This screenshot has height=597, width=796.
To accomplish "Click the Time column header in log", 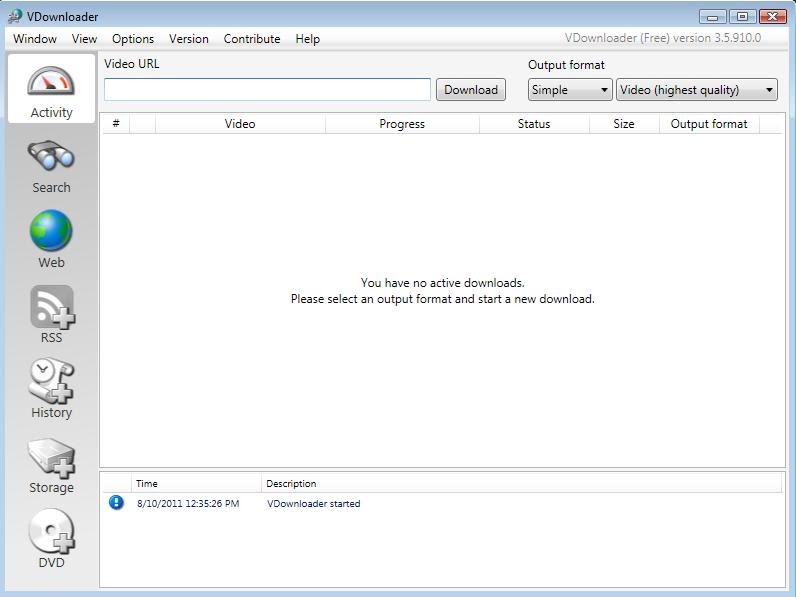I will [x=196, y=483].
